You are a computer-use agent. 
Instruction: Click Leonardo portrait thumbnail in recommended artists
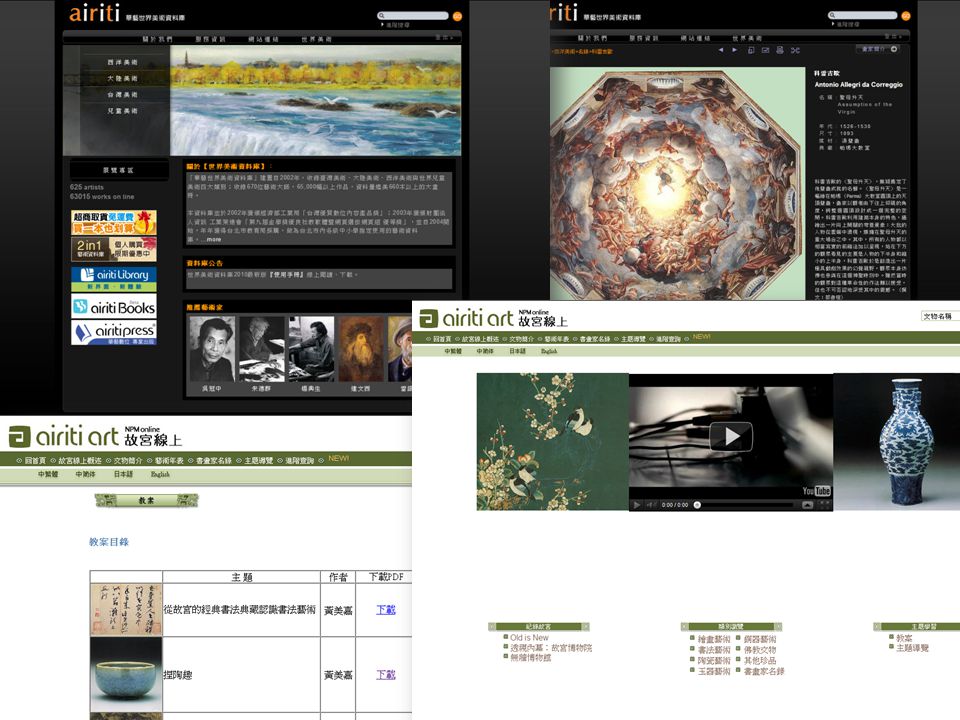click(x=361, y=349)
